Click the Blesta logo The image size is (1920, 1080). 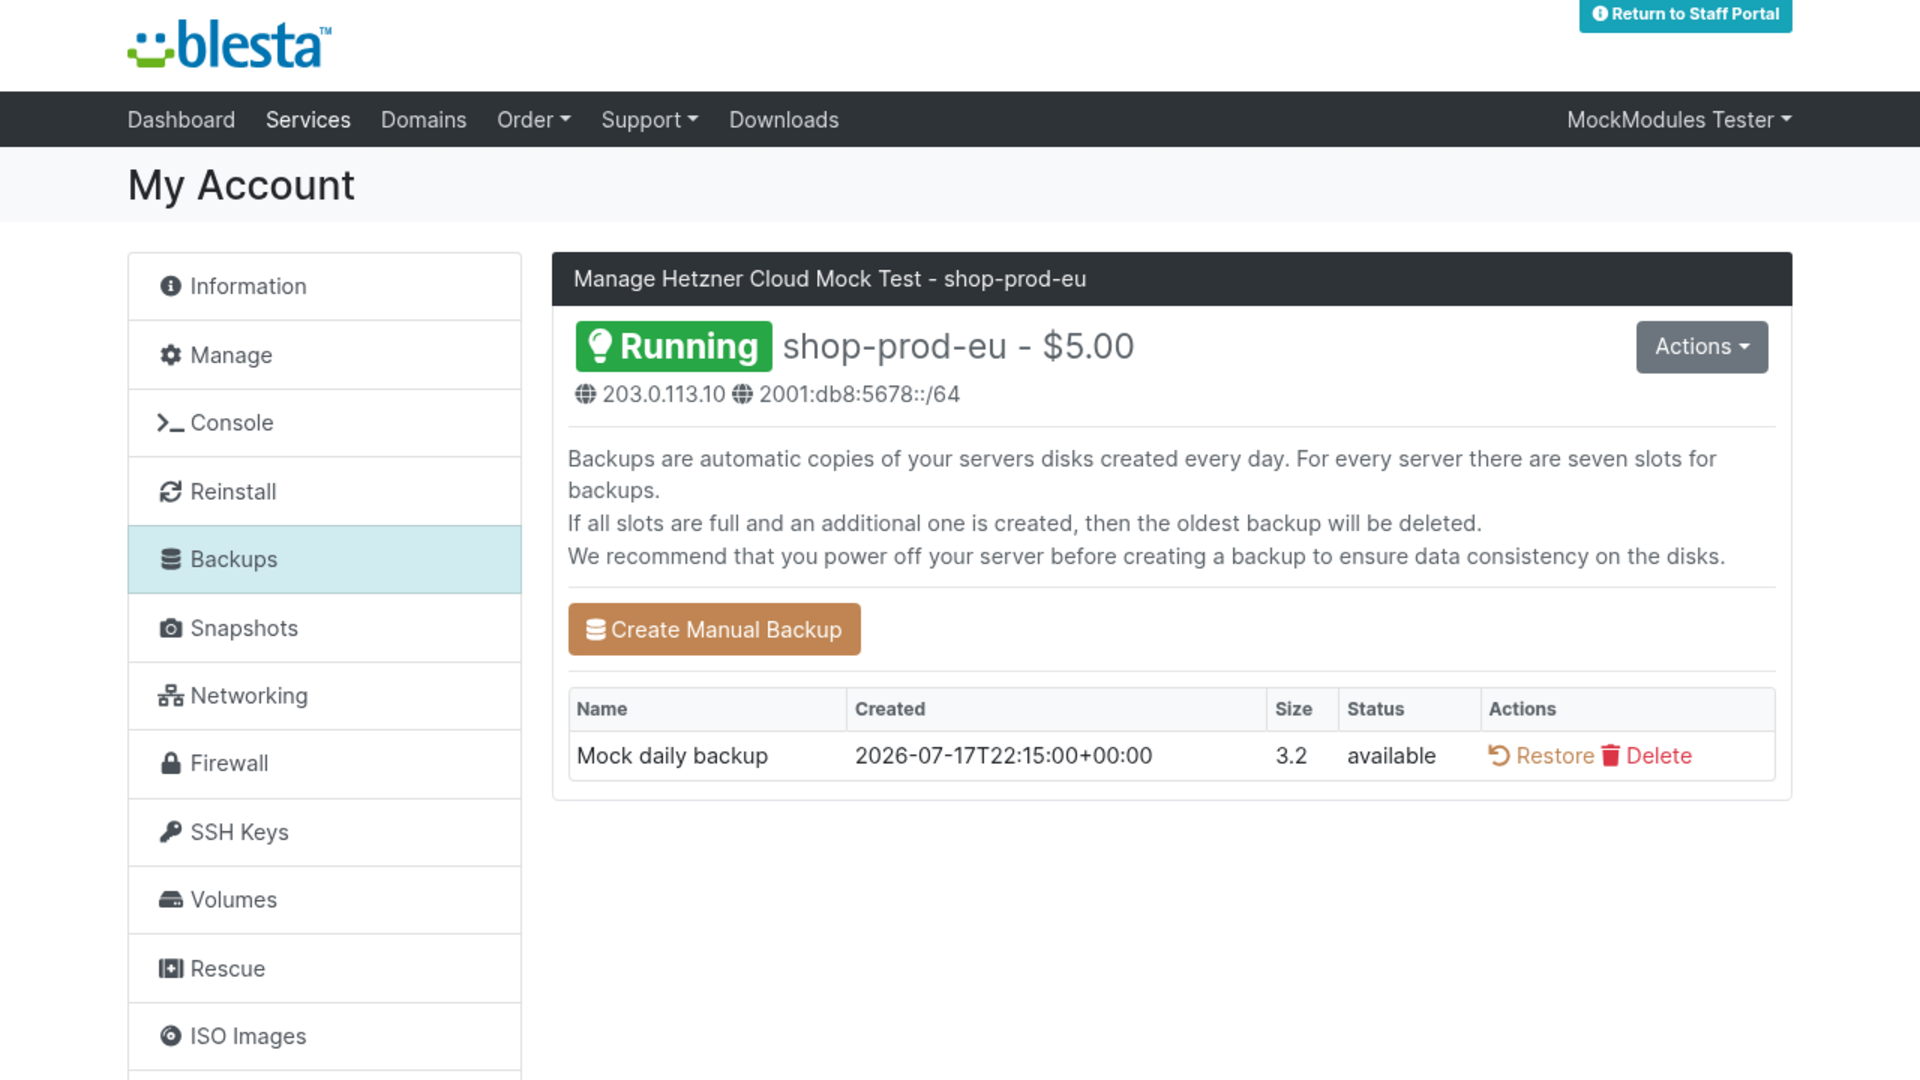(230, 45)
